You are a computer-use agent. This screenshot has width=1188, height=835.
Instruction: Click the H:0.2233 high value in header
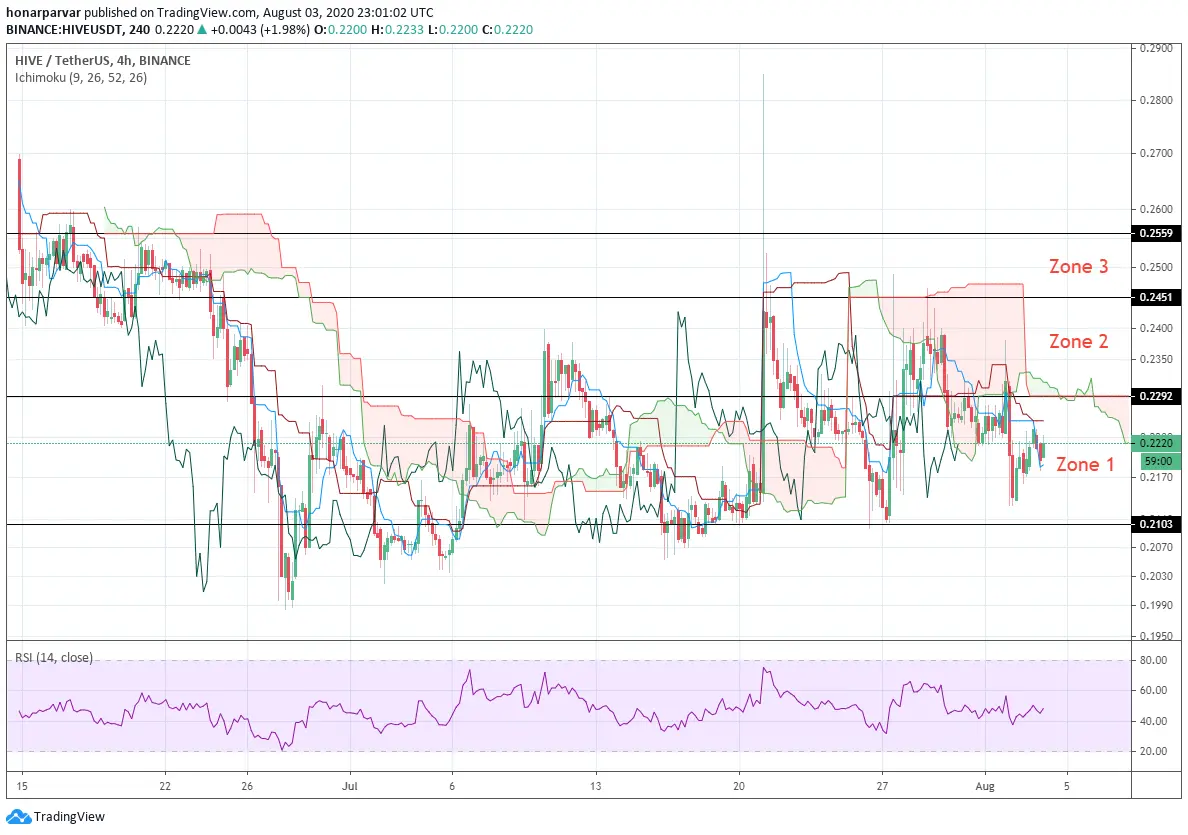tap(398, 30)
